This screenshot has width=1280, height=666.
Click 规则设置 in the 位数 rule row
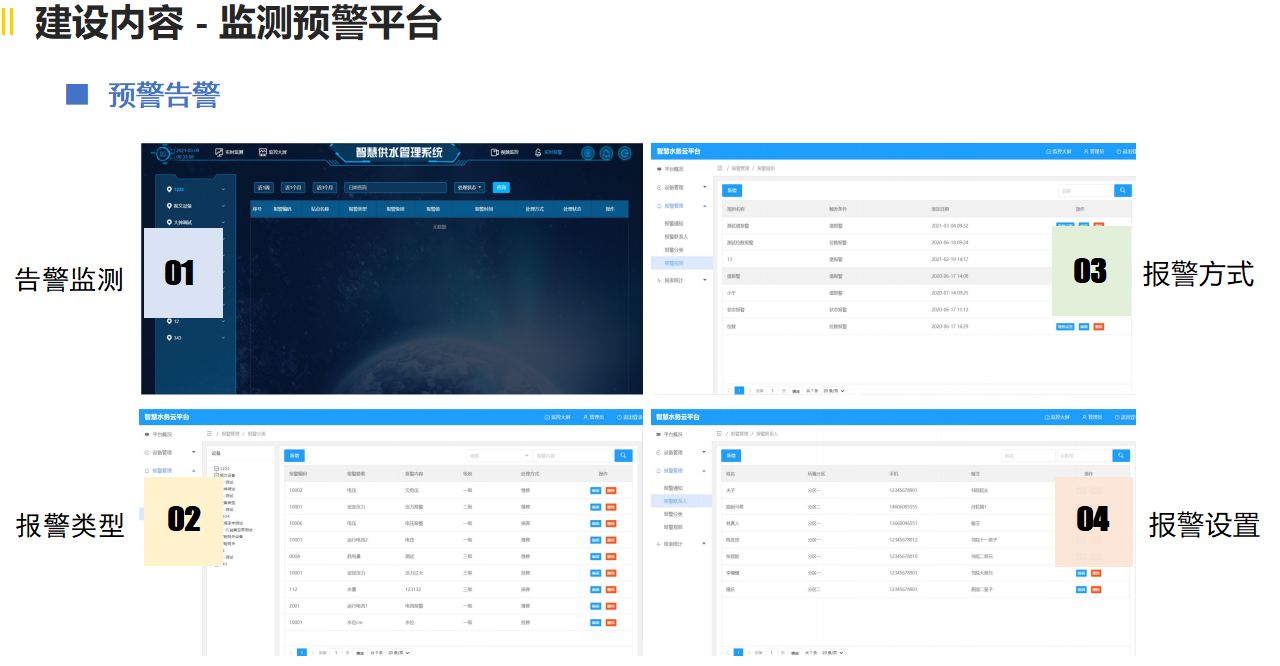point(1065,326)
